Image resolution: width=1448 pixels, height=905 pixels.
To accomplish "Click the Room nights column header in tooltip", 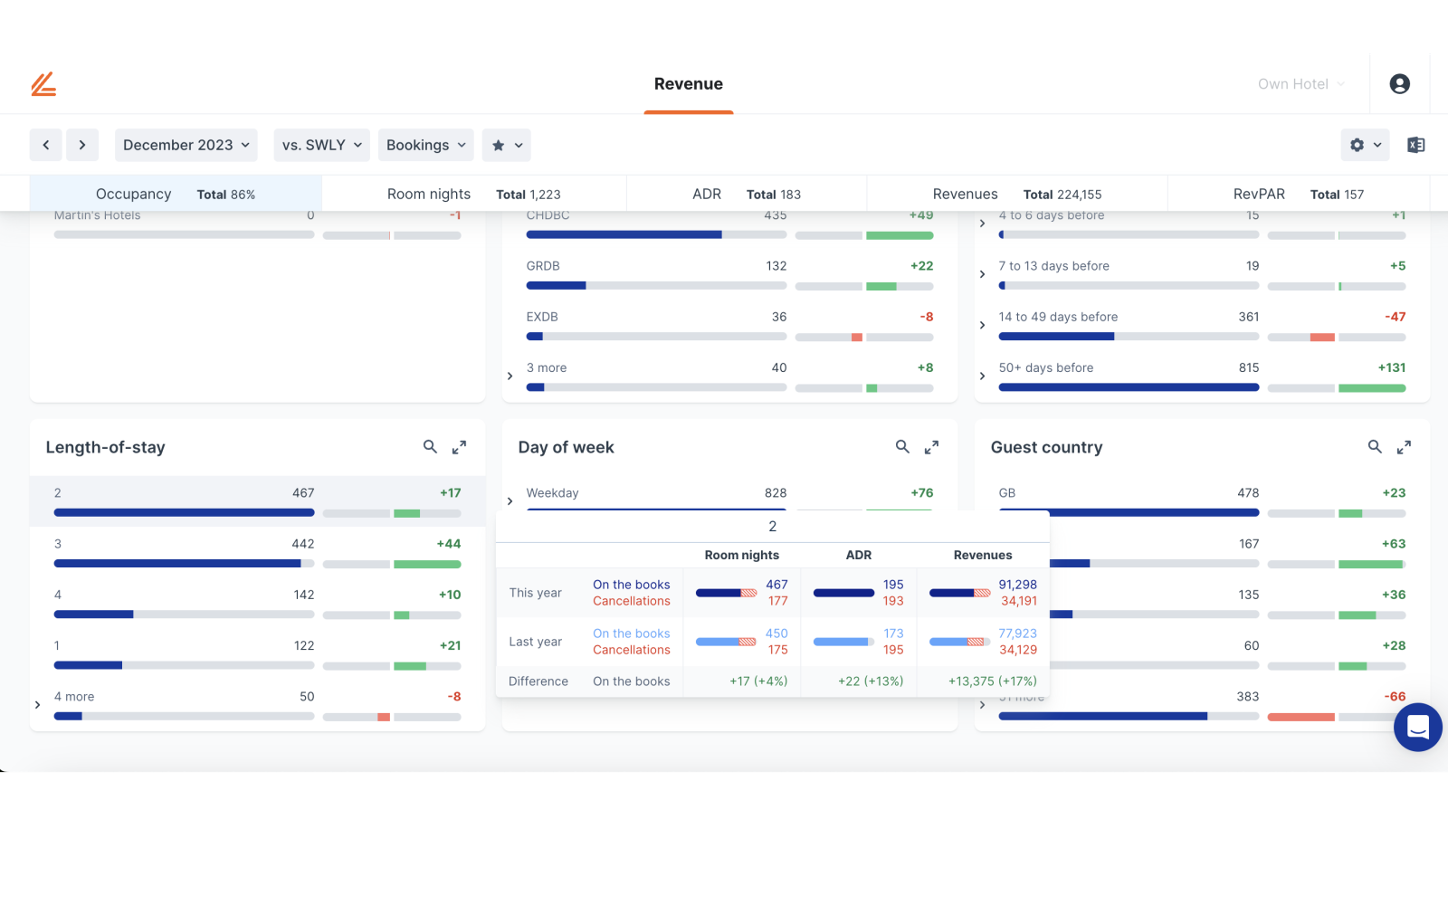I will pyautogui.click(x=742, y=555).
